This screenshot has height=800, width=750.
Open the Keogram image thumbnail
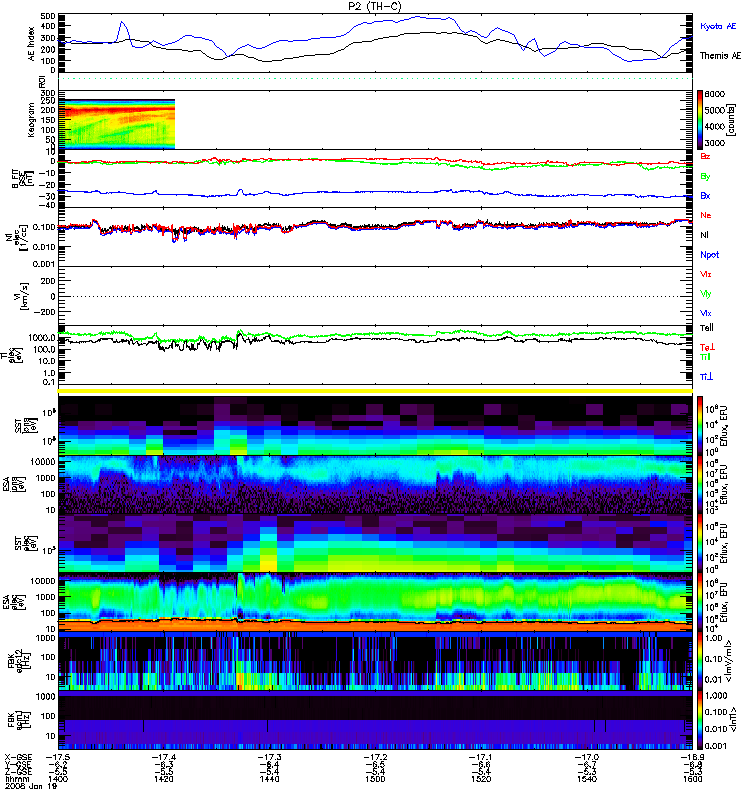pos(117,124)
